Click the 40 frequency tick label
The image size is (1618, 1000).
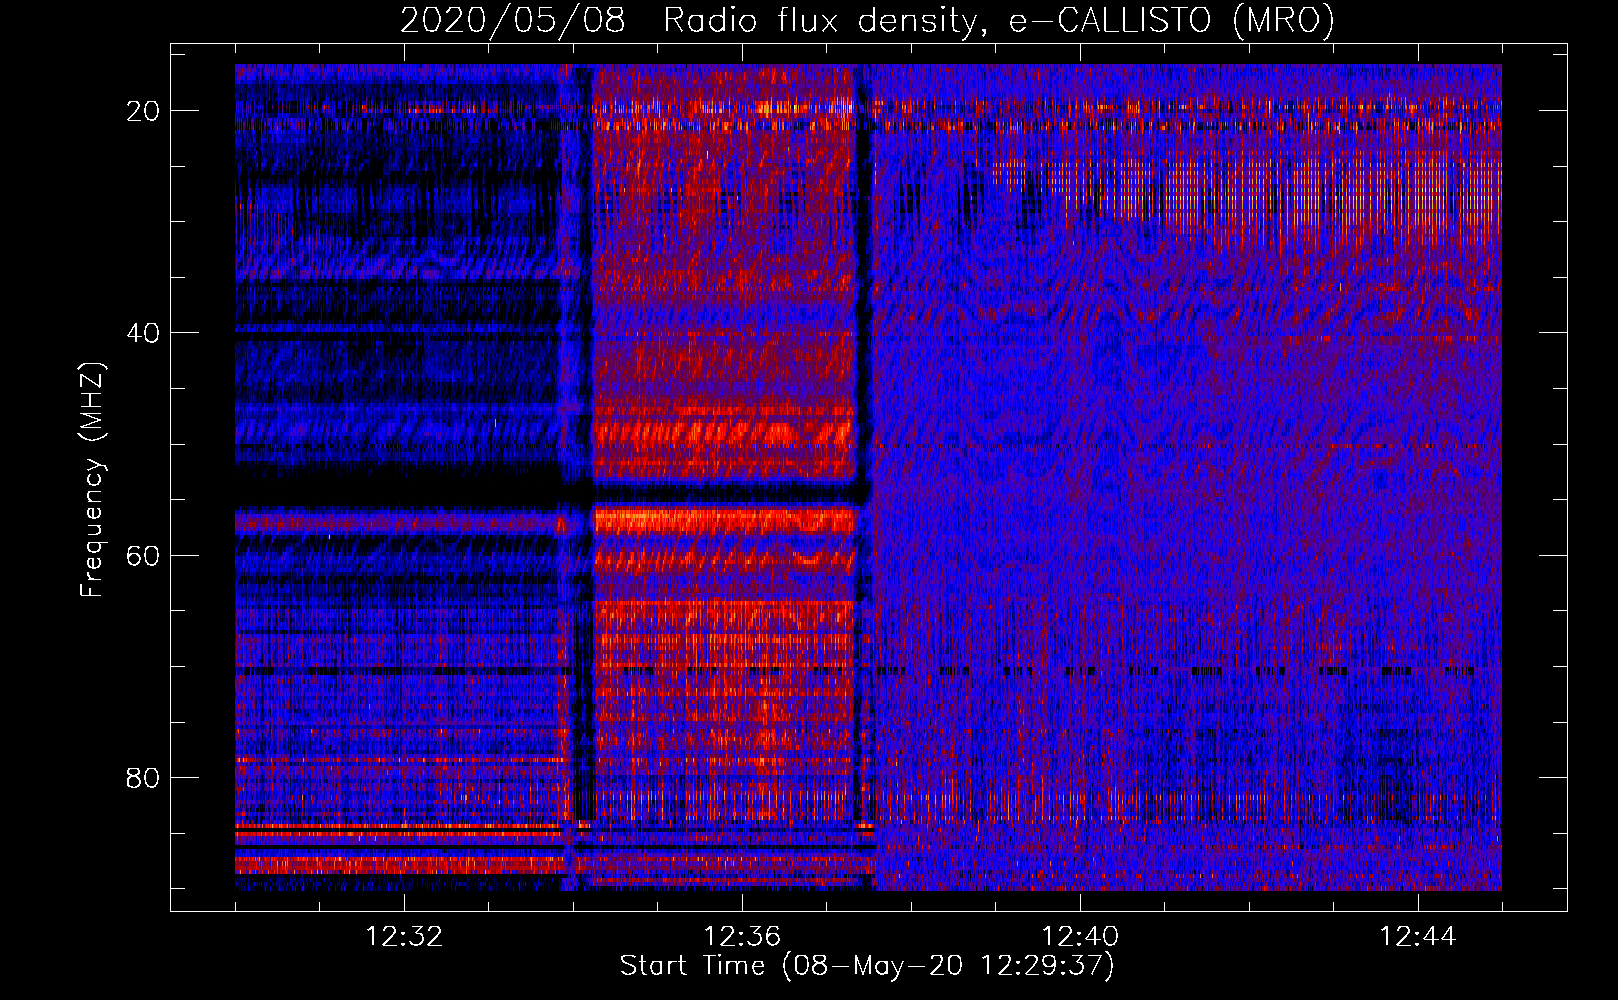[x=144, y=333]
